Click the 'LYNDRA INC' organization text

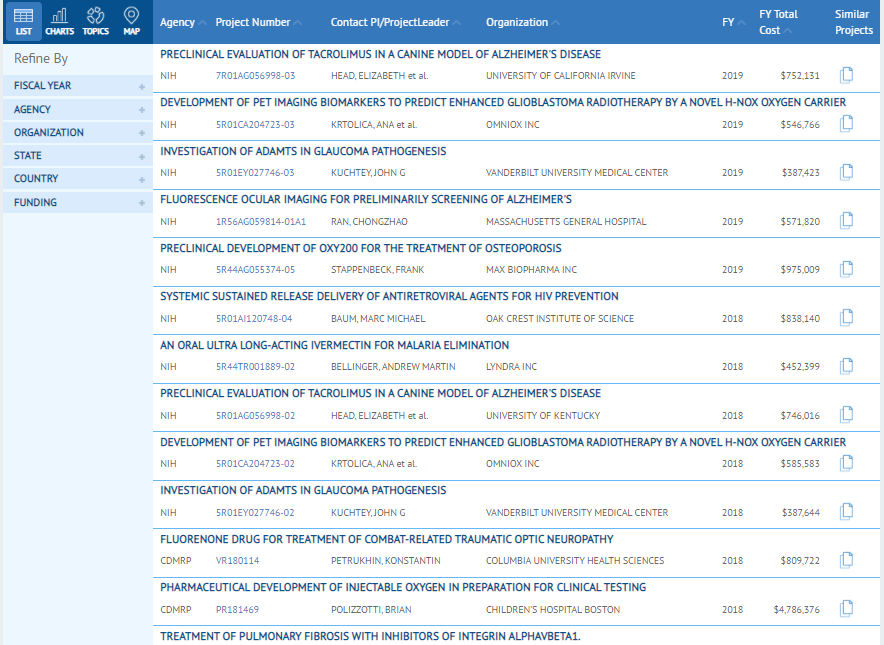click(511, 366)
